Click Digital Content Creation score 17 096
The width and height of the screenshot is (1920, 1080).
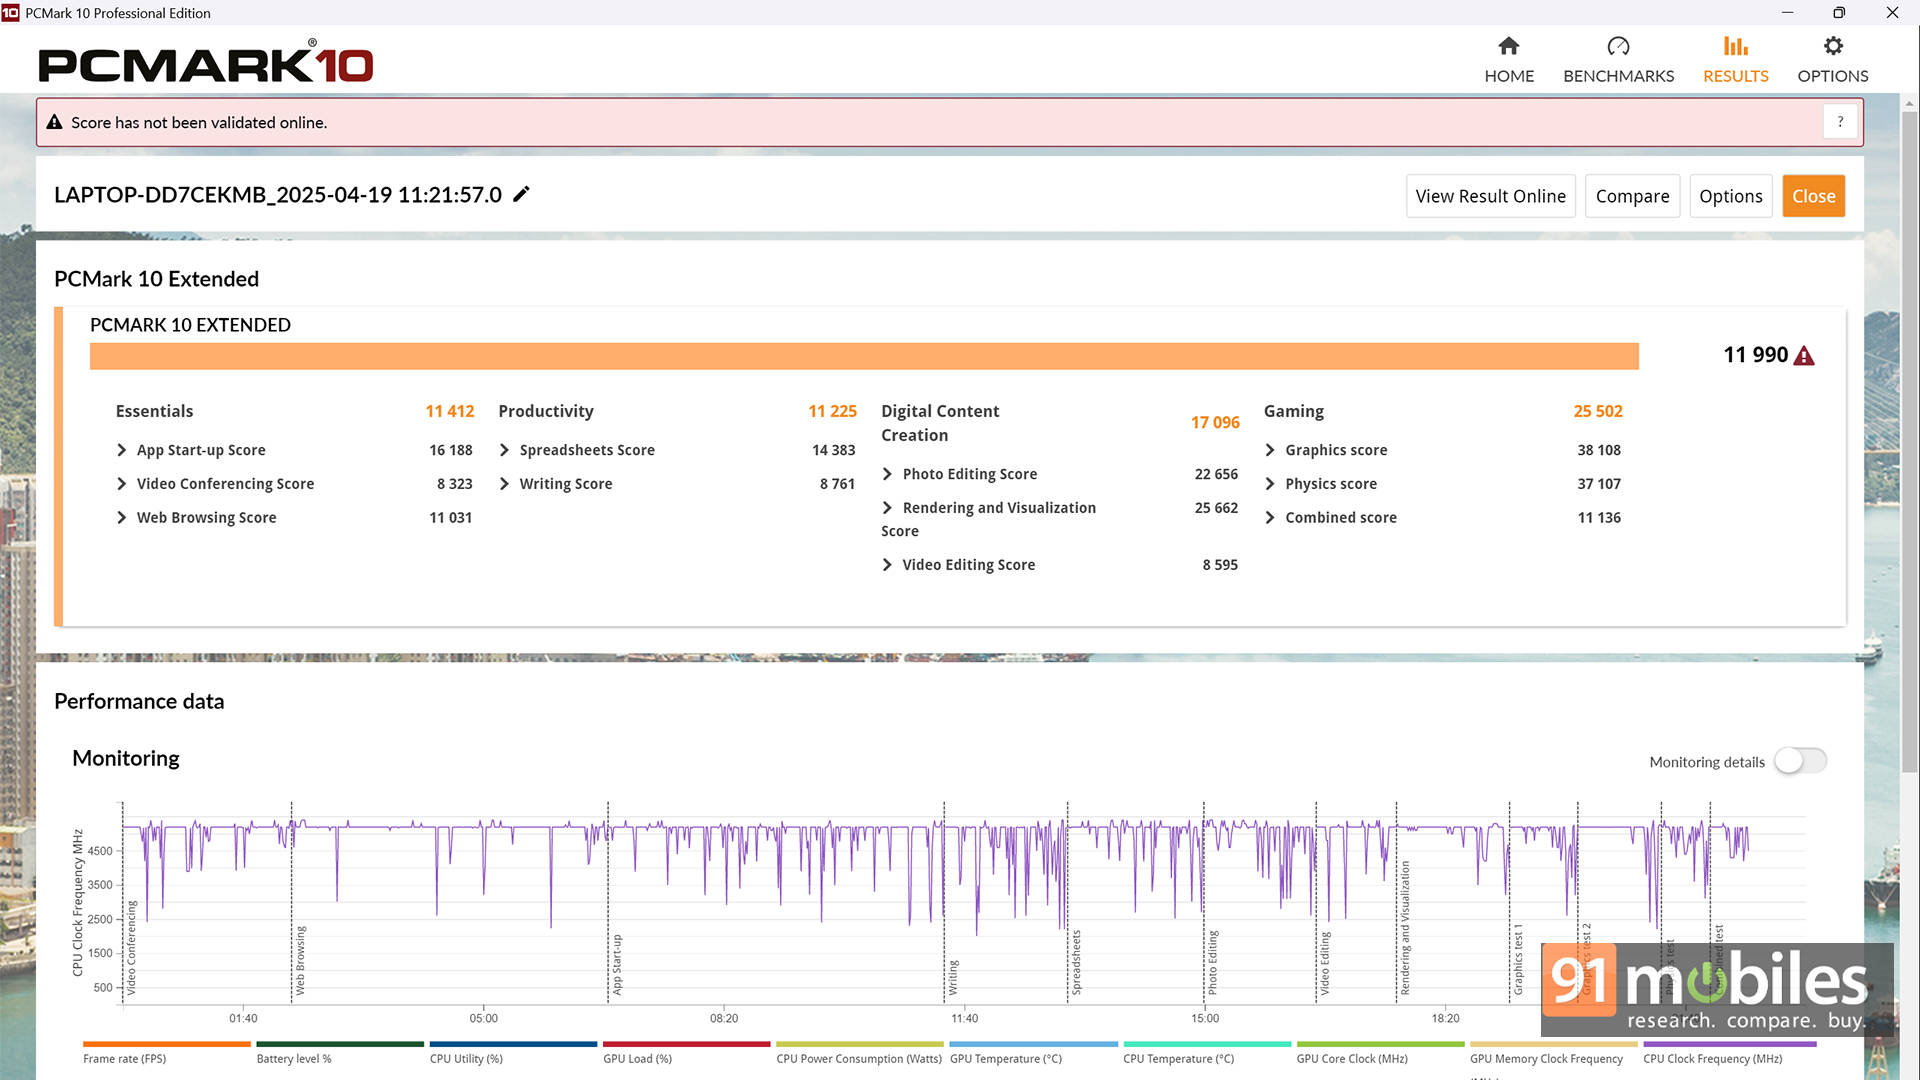click(1215, 423)
